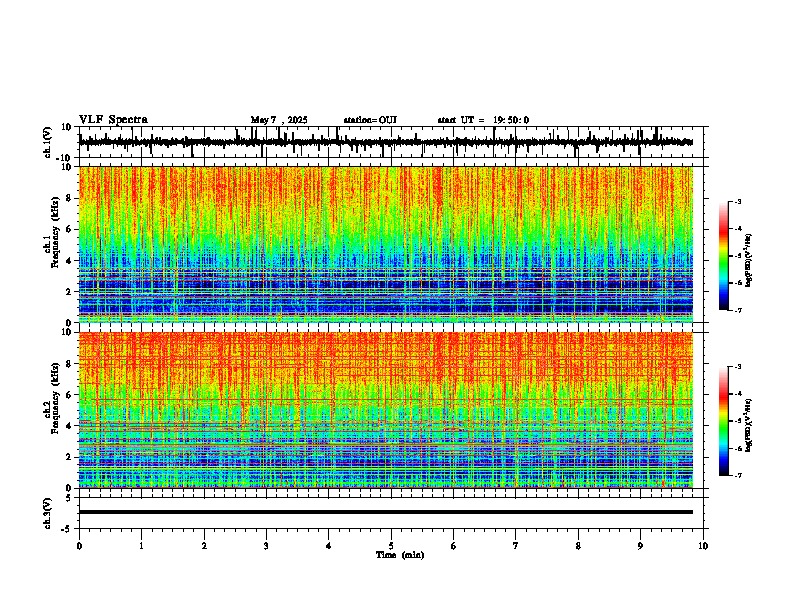792x612 pixels.
Task: Click the '5' tick label on time axis
Action: [x=391, y=546]
